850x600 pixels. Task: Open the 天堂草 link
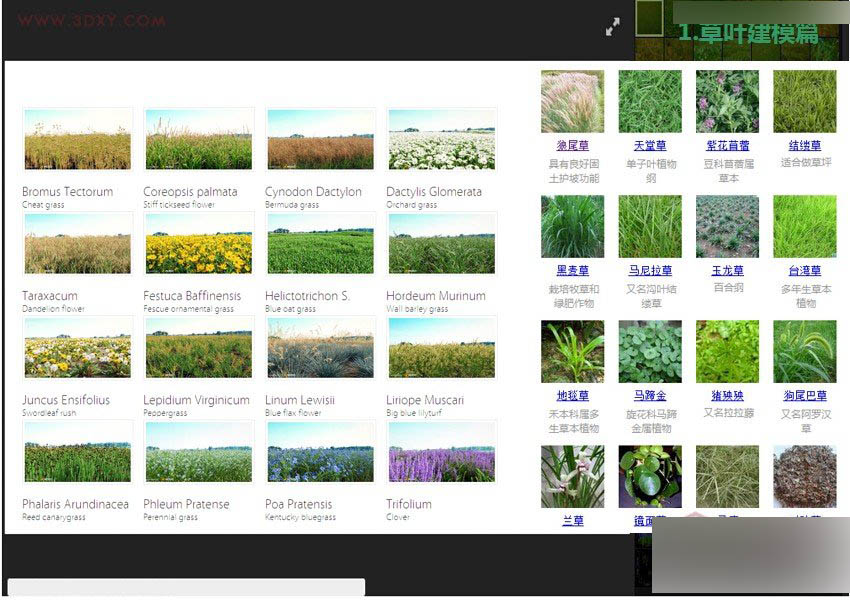[648, 143]
